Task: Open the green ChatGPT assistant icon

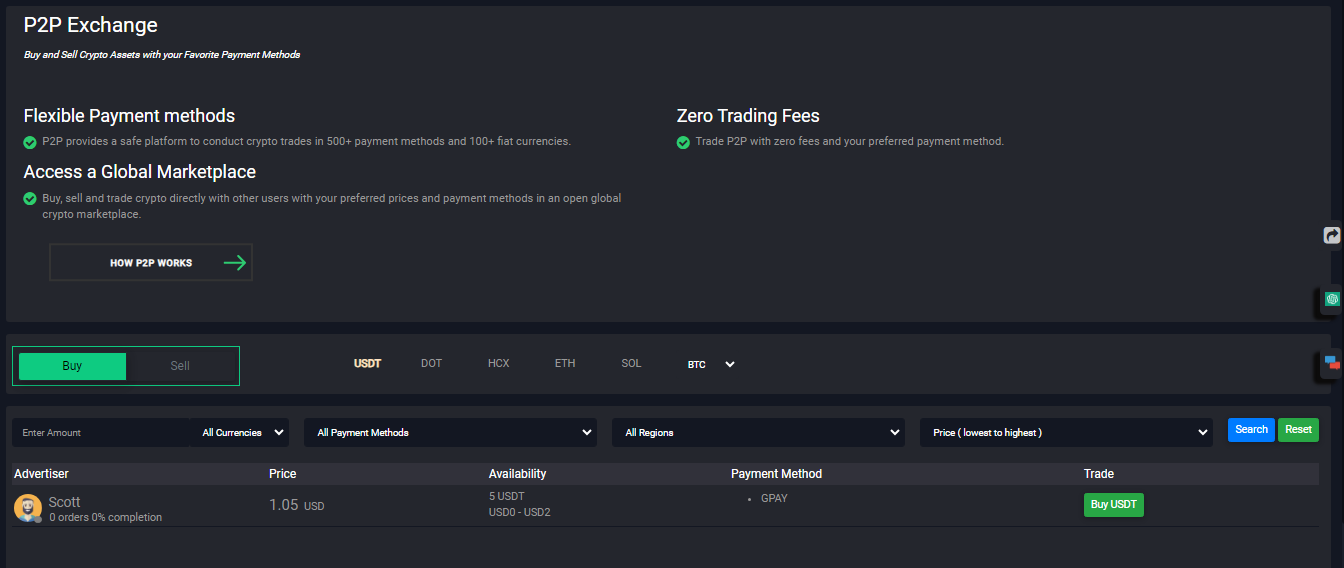Action: (1331, 299)
